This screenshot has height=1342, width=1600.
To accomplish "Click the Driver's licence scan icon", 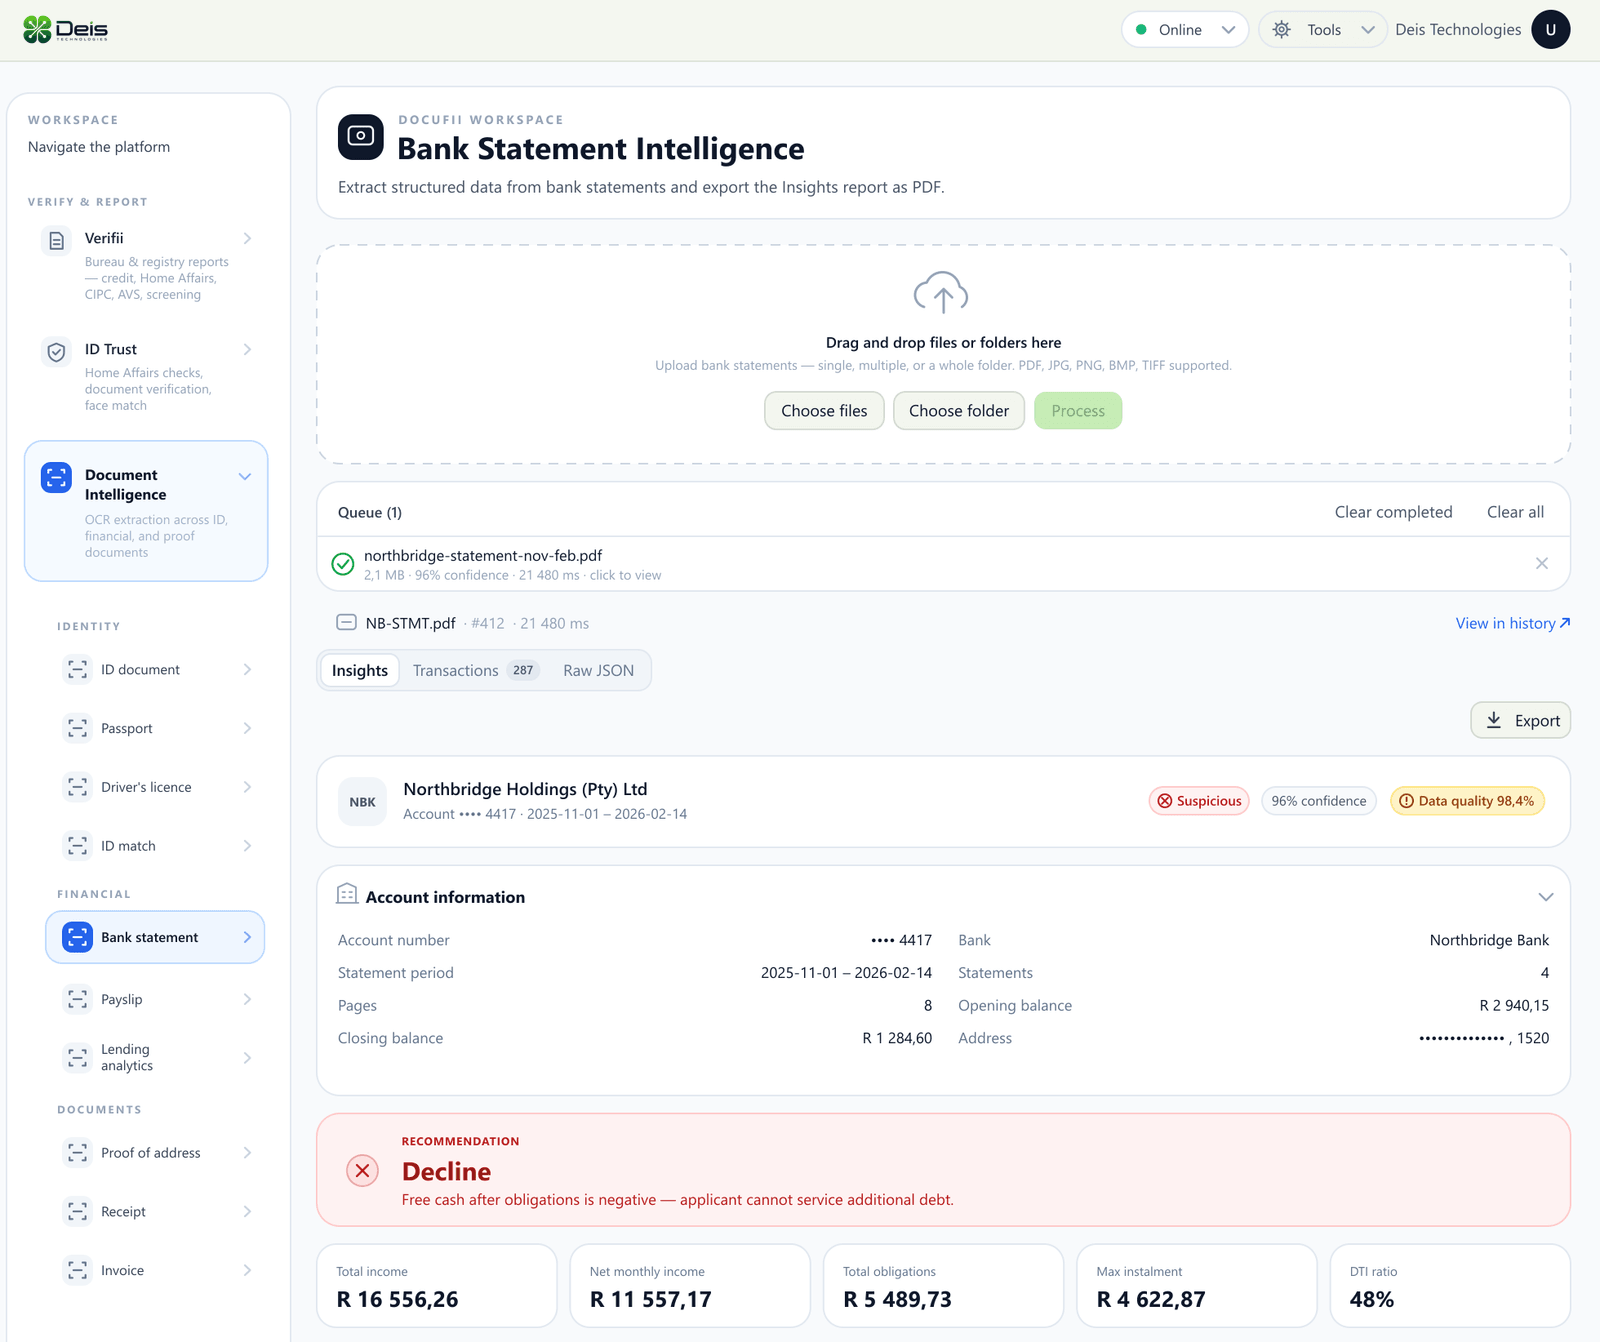I will click(77, 787).
